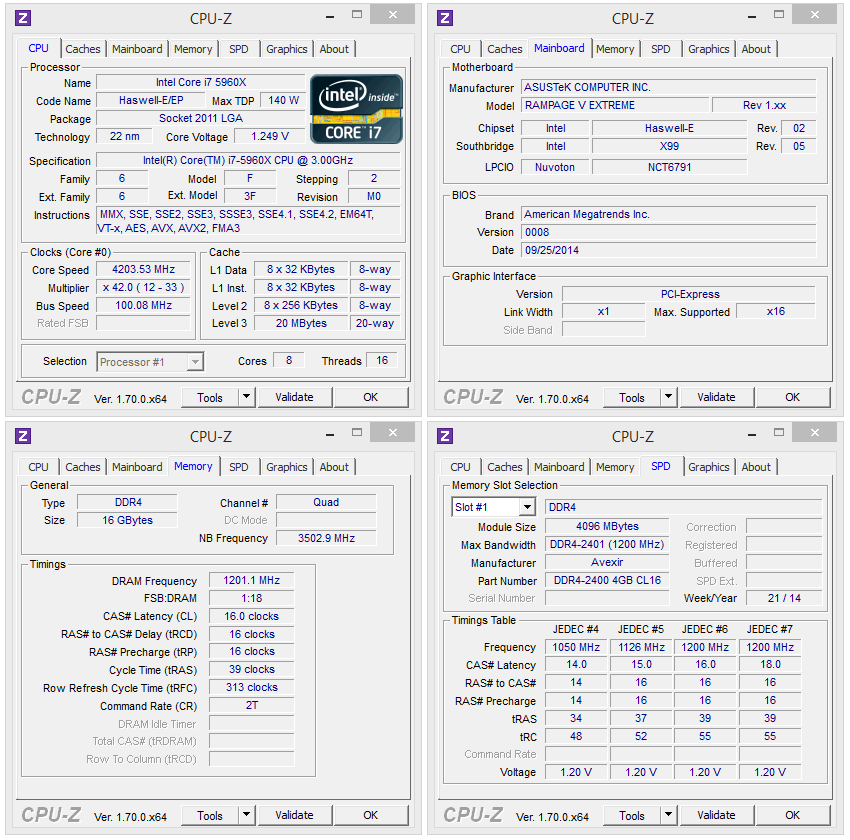The image size is (850, 840).
Task: Minimize the CPU tab window
Action: point(330,16)
